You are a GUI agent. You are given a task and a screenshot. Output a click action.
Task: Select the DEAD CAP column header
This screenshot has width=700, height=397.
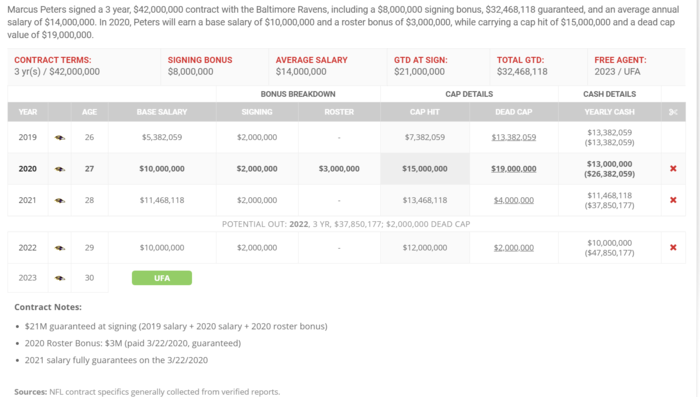[x=513, y=112]
